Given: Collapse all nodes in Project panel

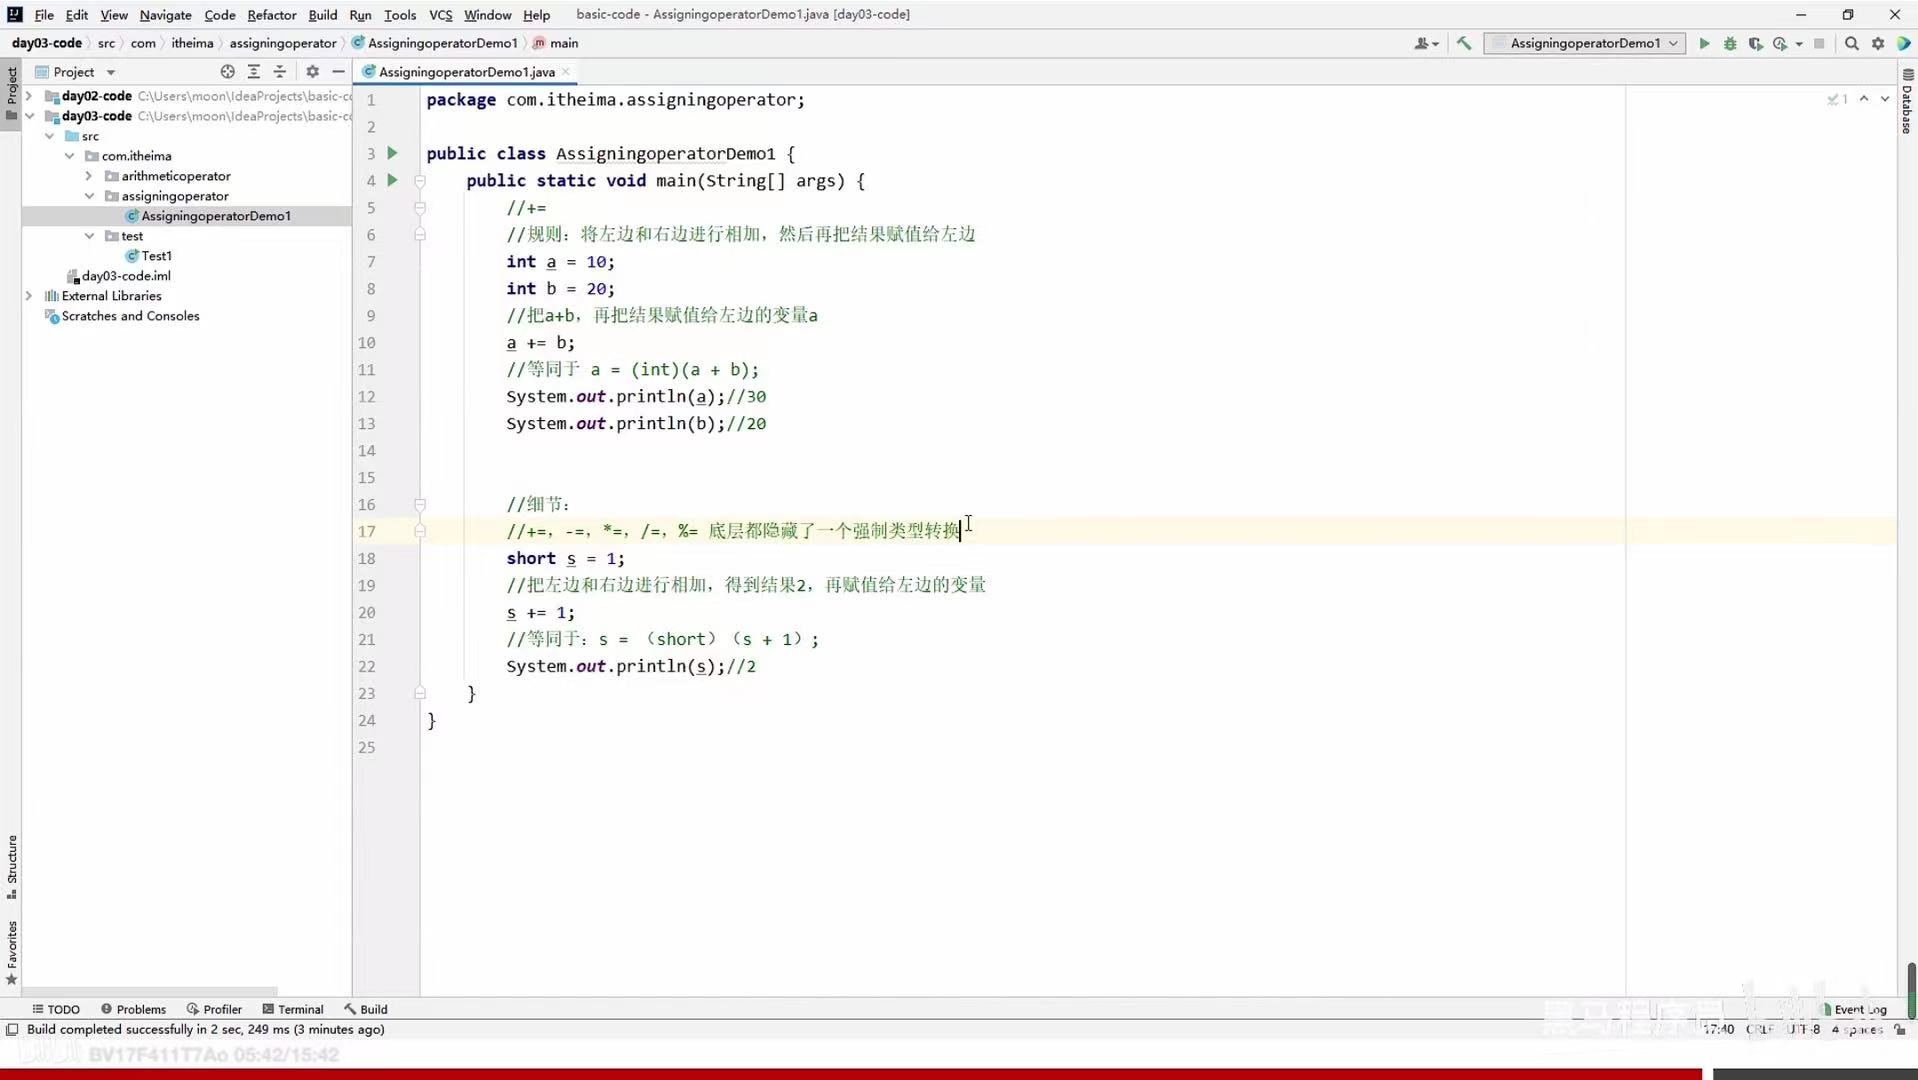Looking at the screenshot, I should 280,71.
